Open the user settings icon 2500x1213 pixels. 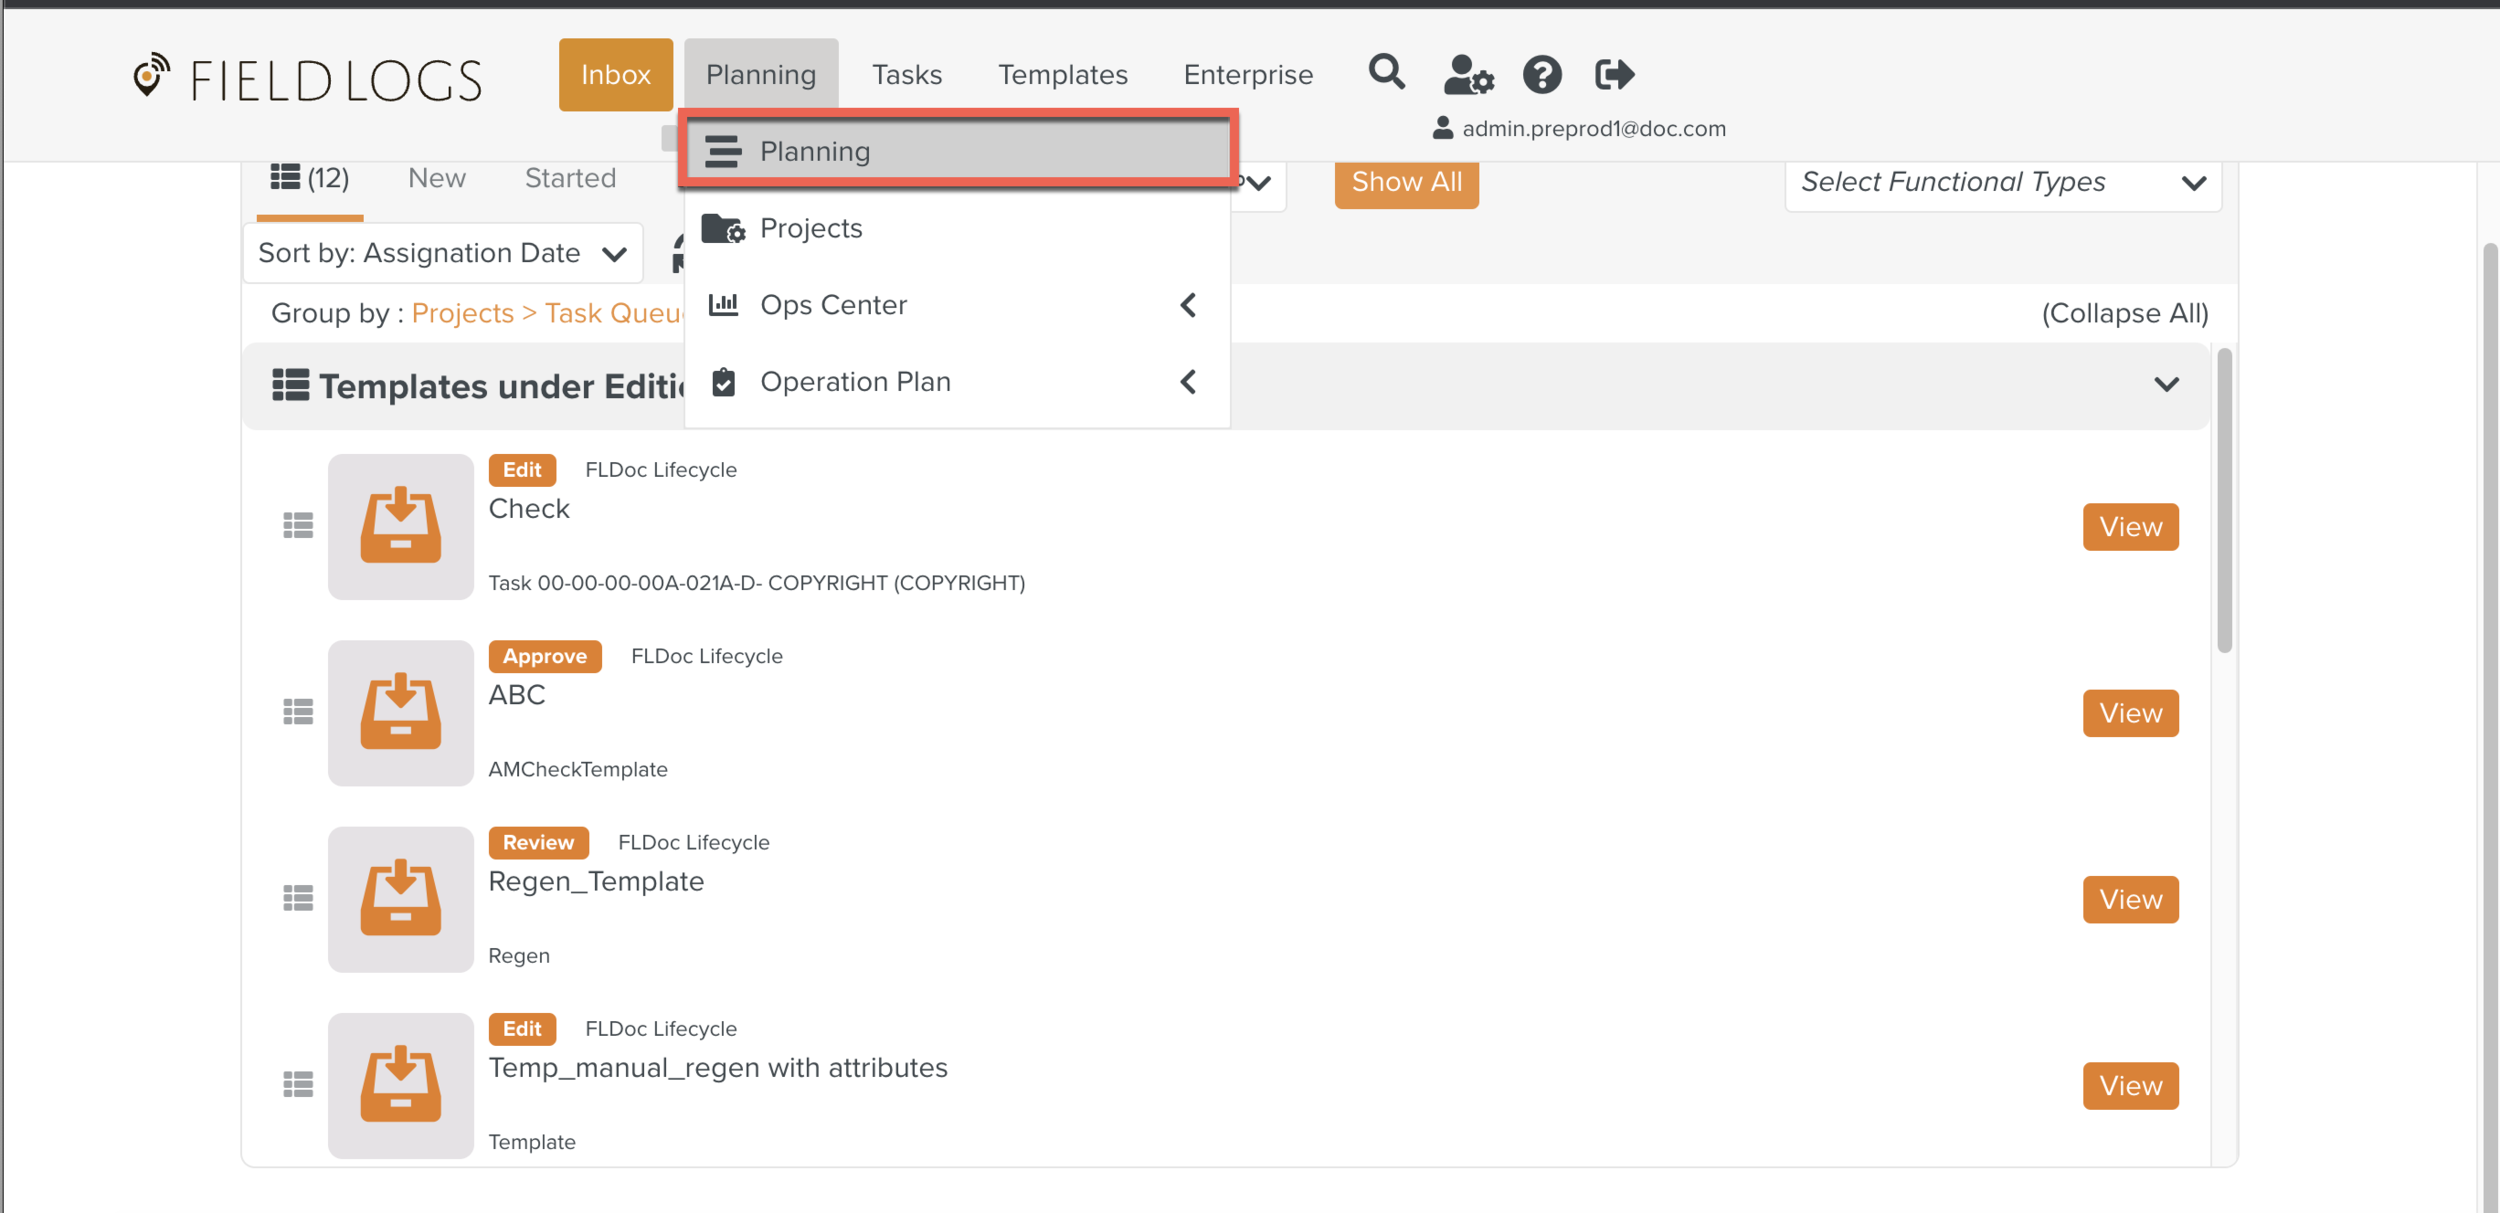pyautogui.click(x=1467, y=75)
